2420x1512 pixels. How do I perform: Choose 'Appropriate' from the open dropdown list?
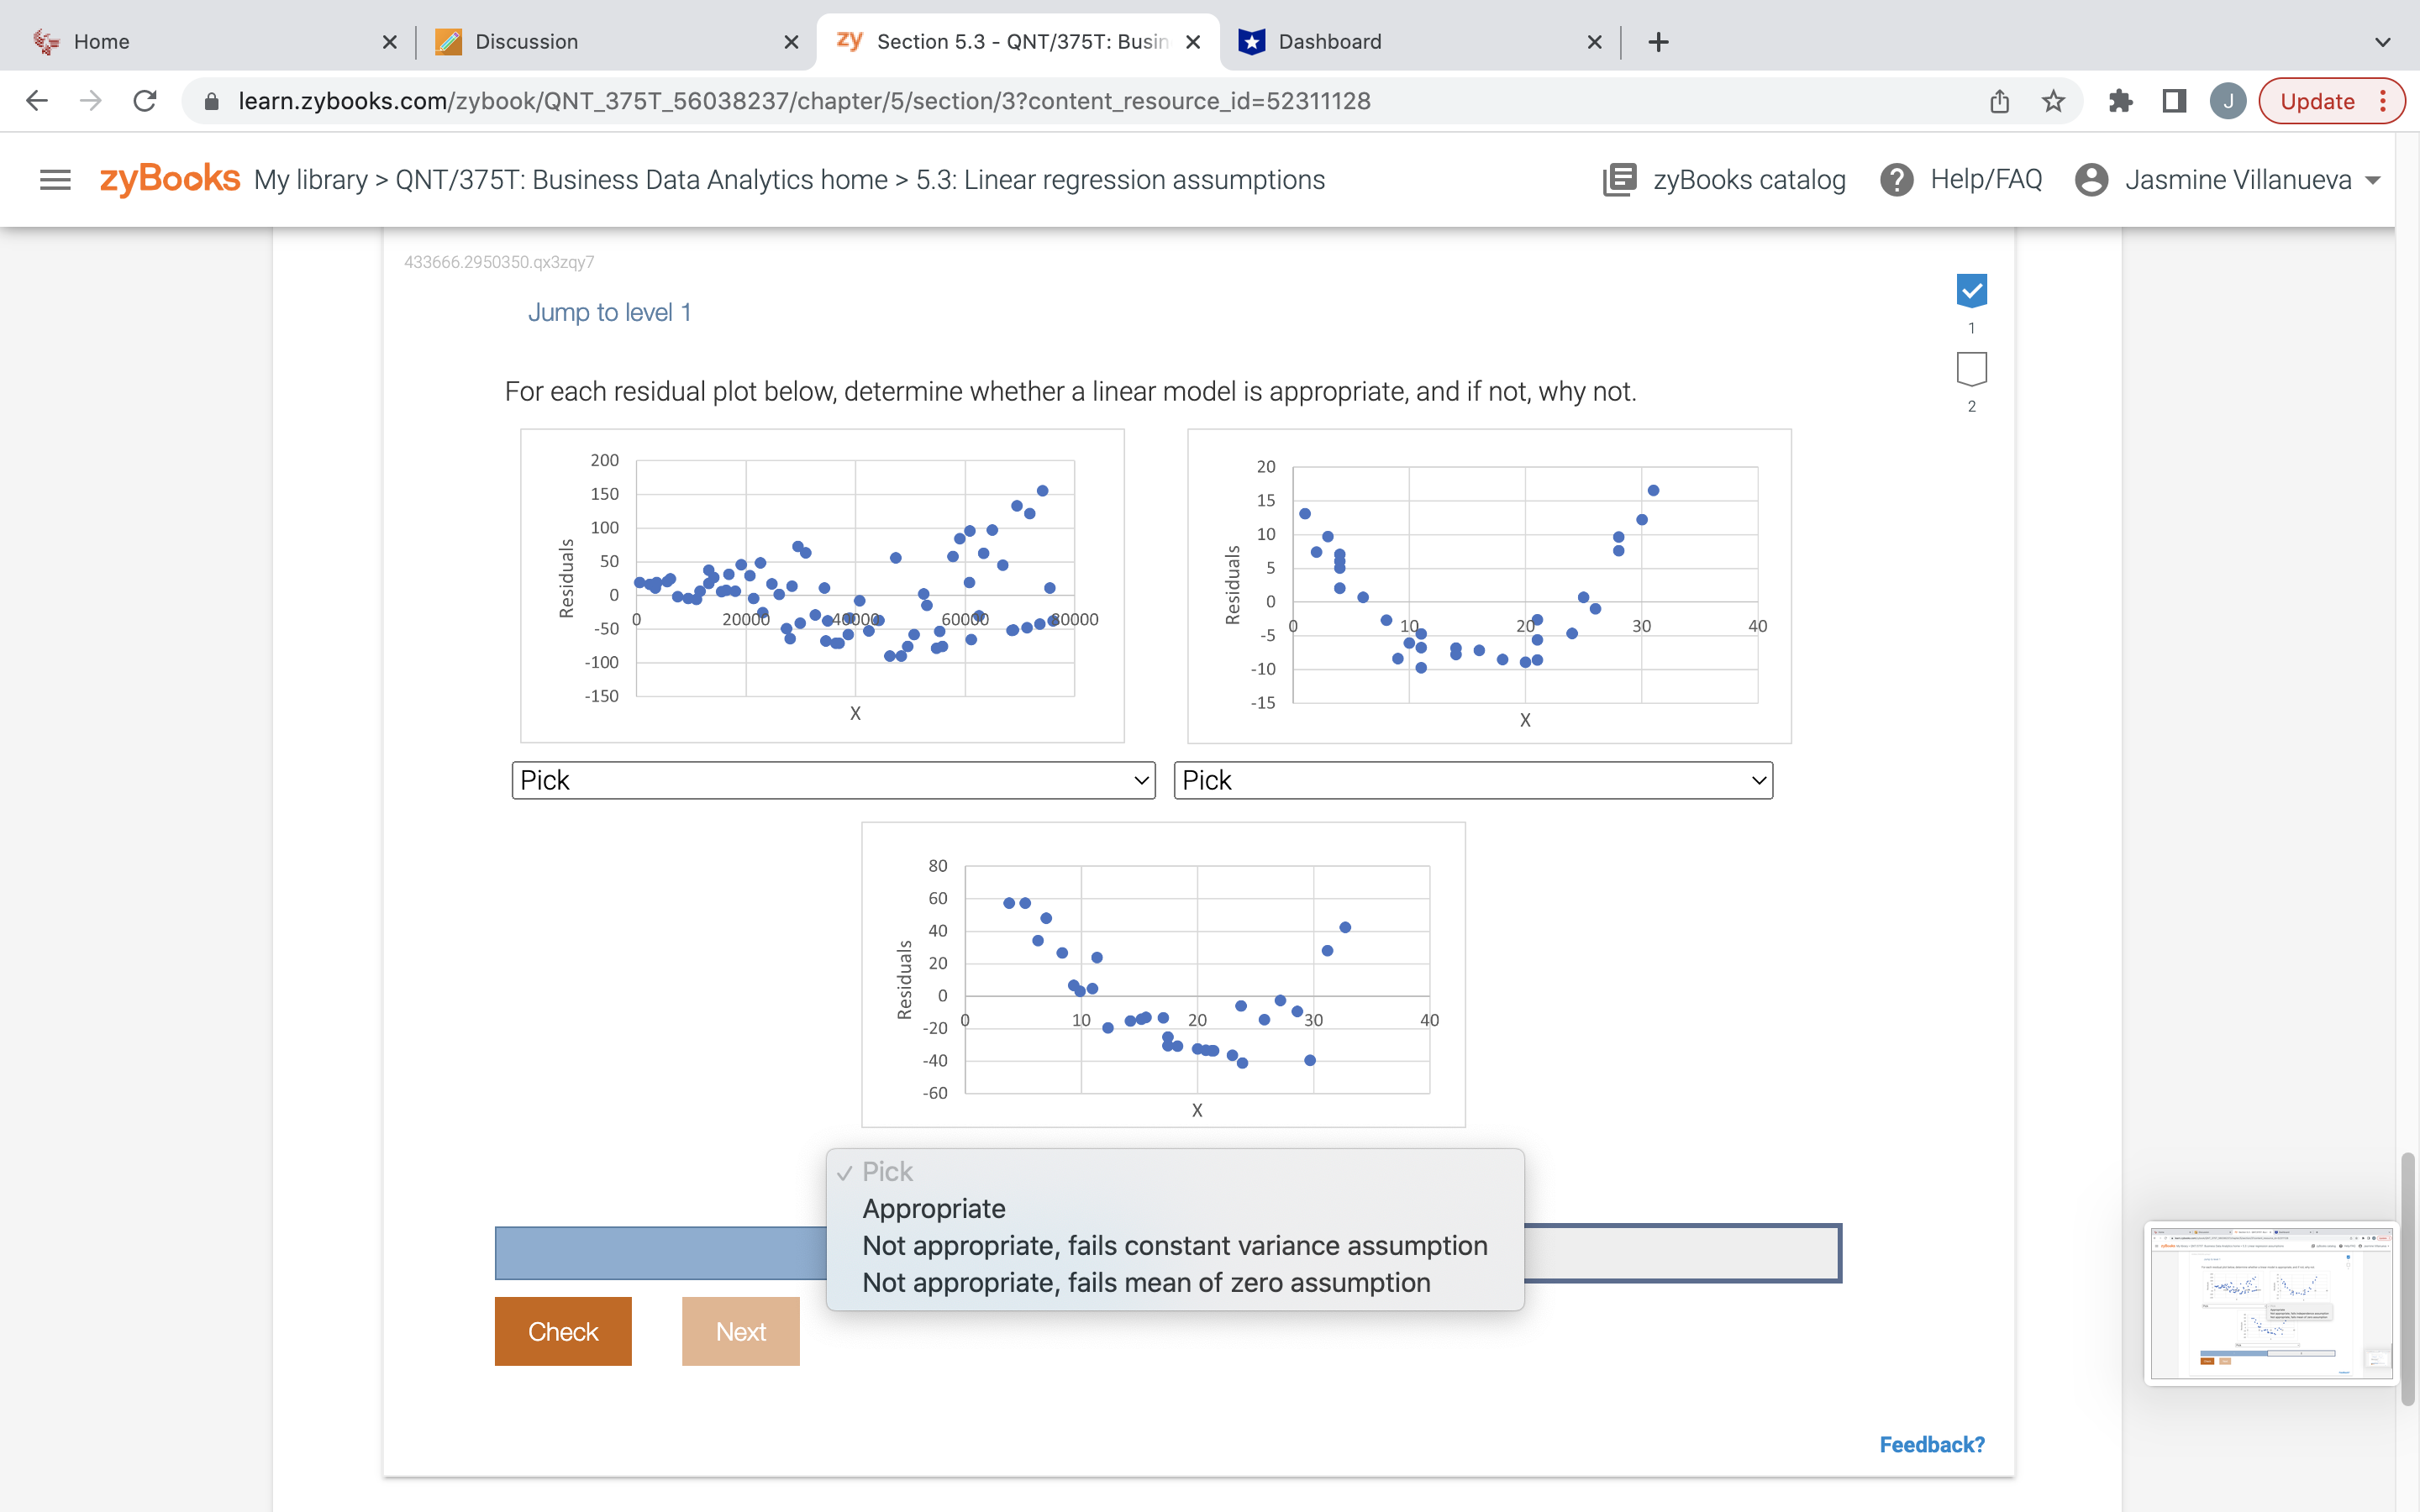click(x=933, y=1208)
